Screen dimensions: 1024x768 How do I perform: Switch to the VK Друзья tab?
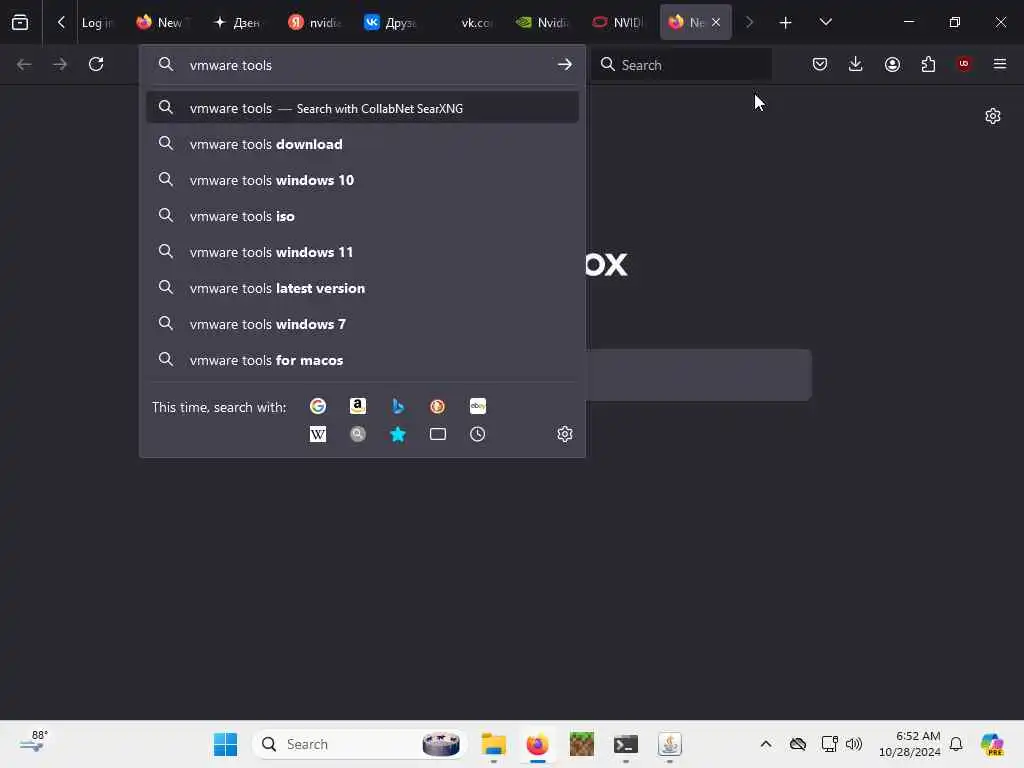390,22
